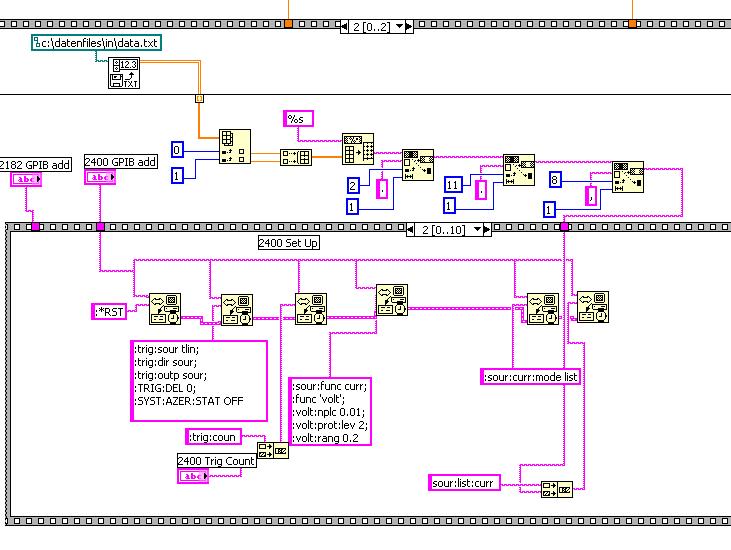
Task: Click the numeric constant 2
Action: tap(353, 186)
